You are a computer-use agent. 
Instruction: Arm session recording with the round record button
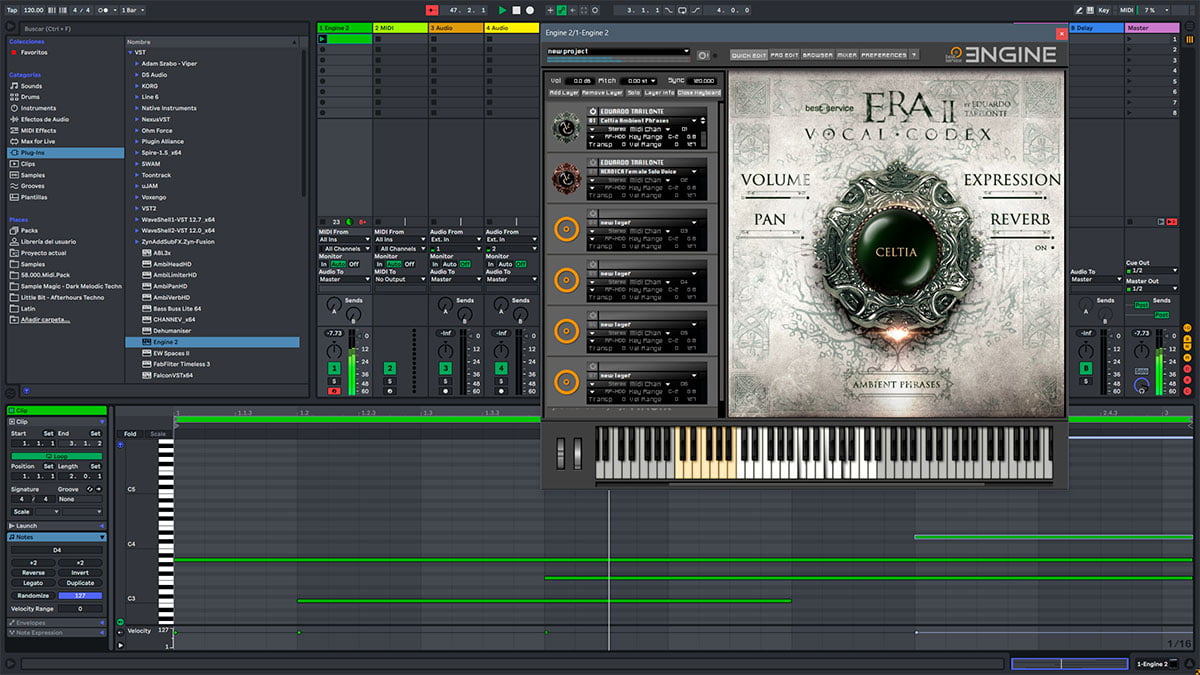click(529, 10)
